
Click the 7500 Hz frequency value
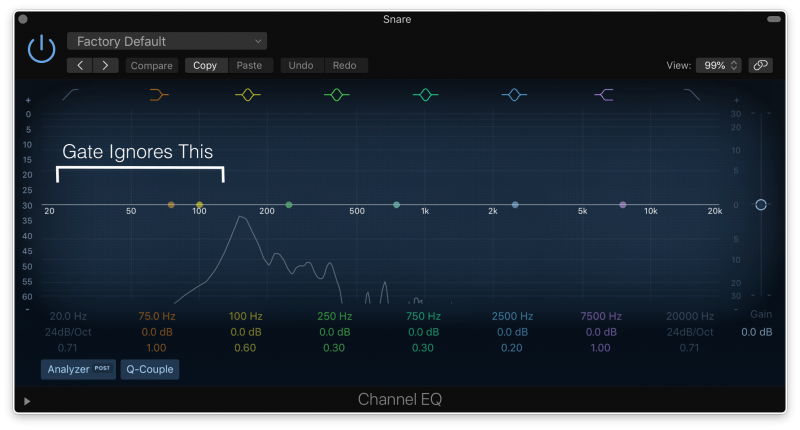[601, 316]
